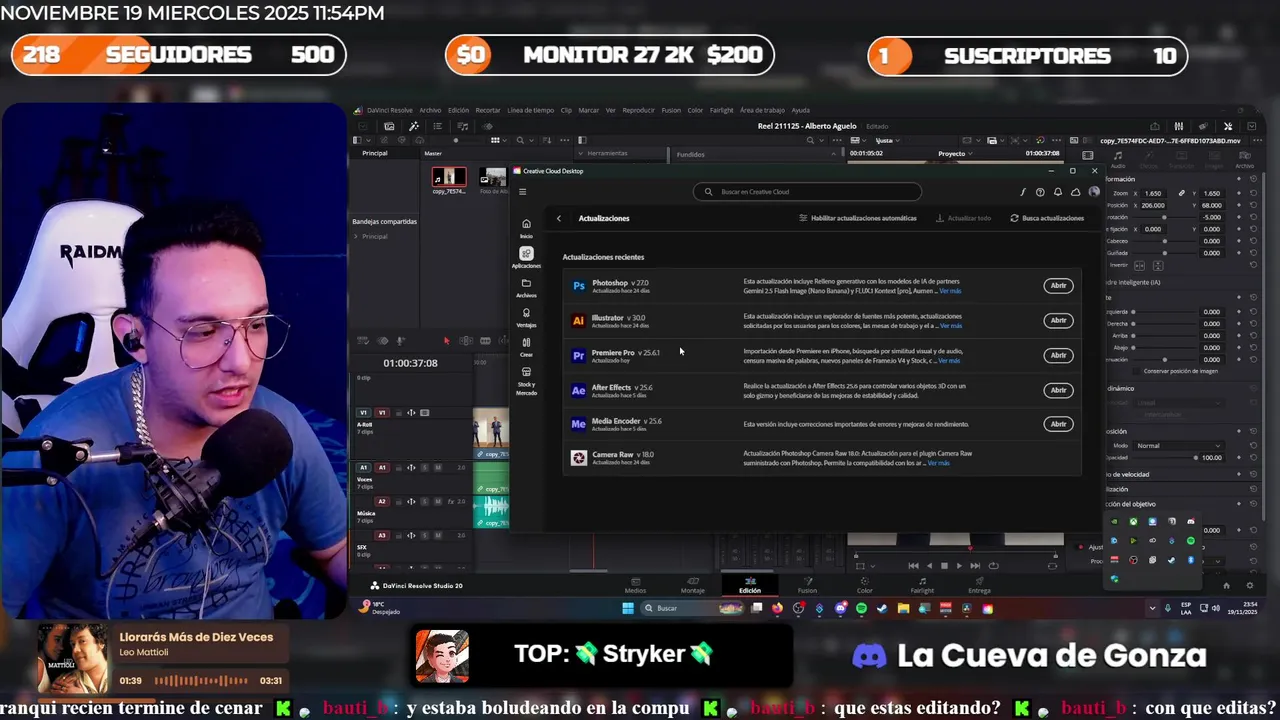Click Abrir button for Photoshop
Screen dimensions: 1280x720
[1058, 286]
